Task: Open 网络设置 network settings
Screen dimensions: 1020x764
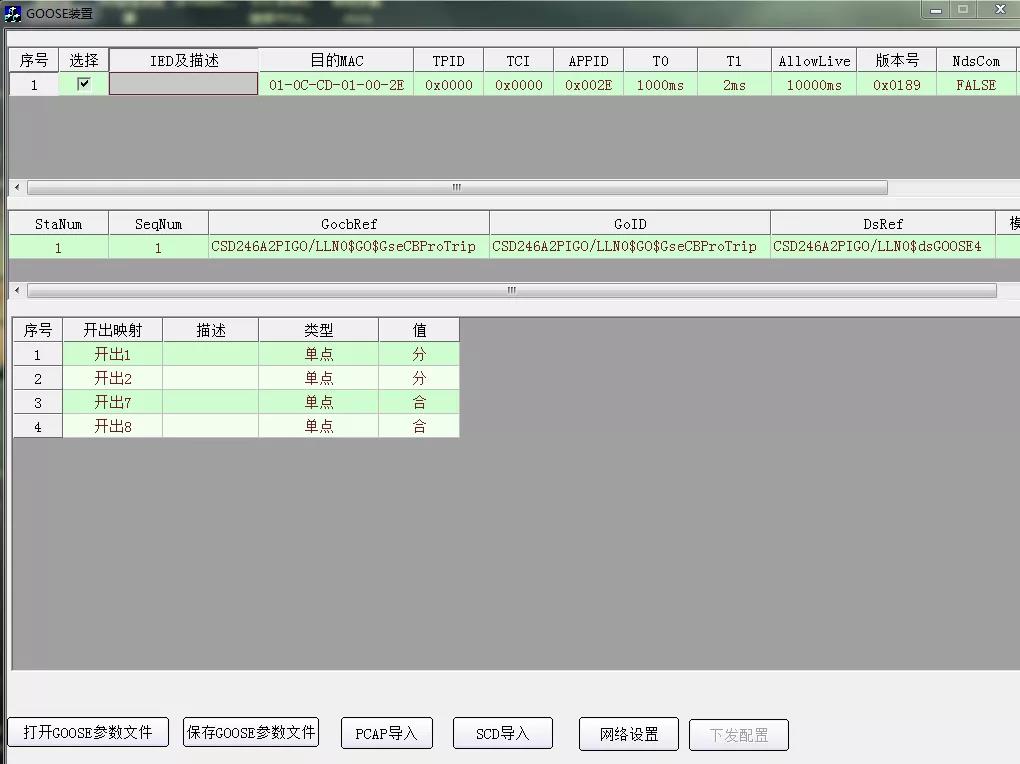Action: pyautogui.click(x=629, y=734)
